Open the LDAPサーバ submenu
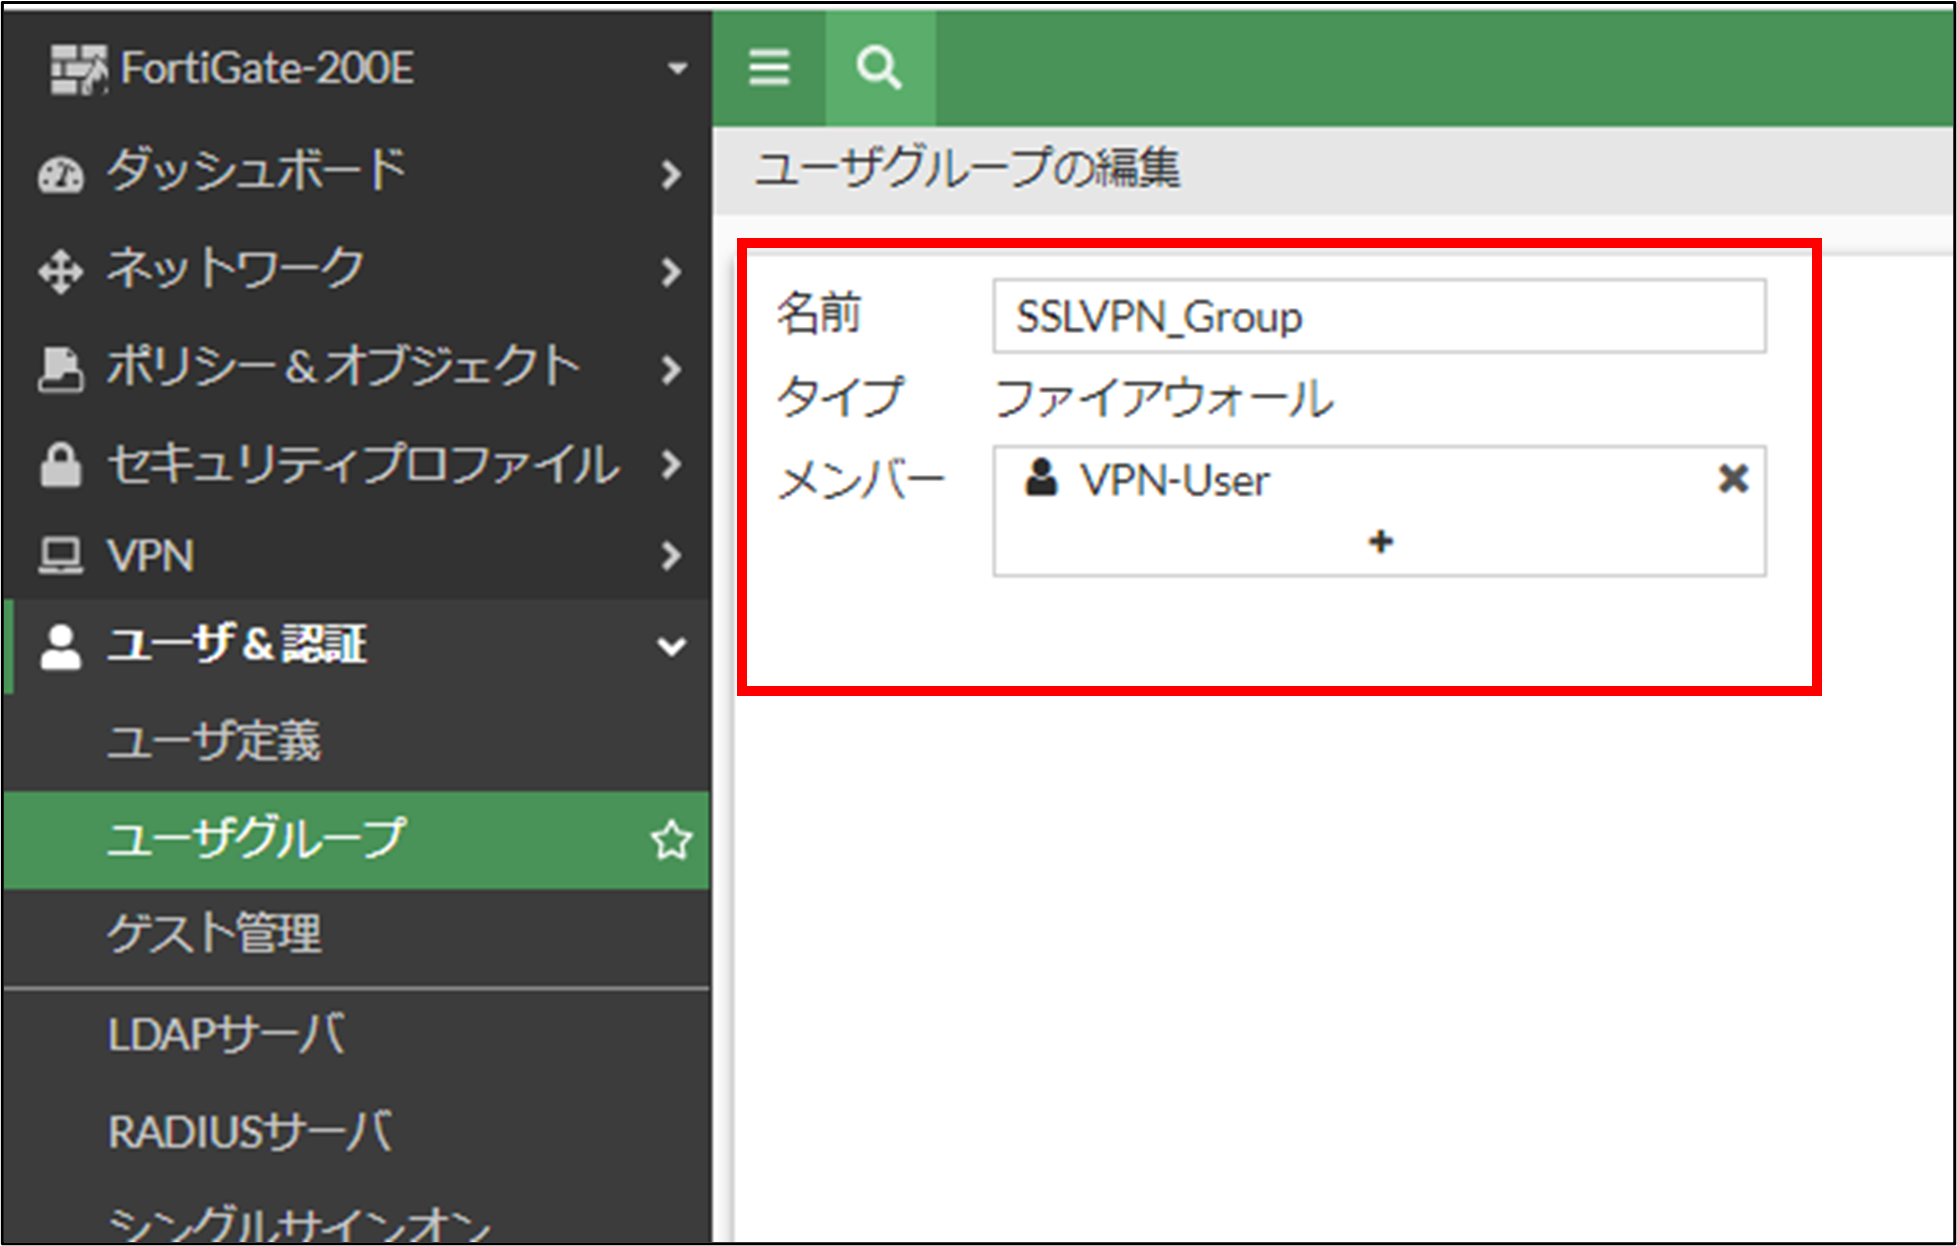 [x=356, y=1036]
